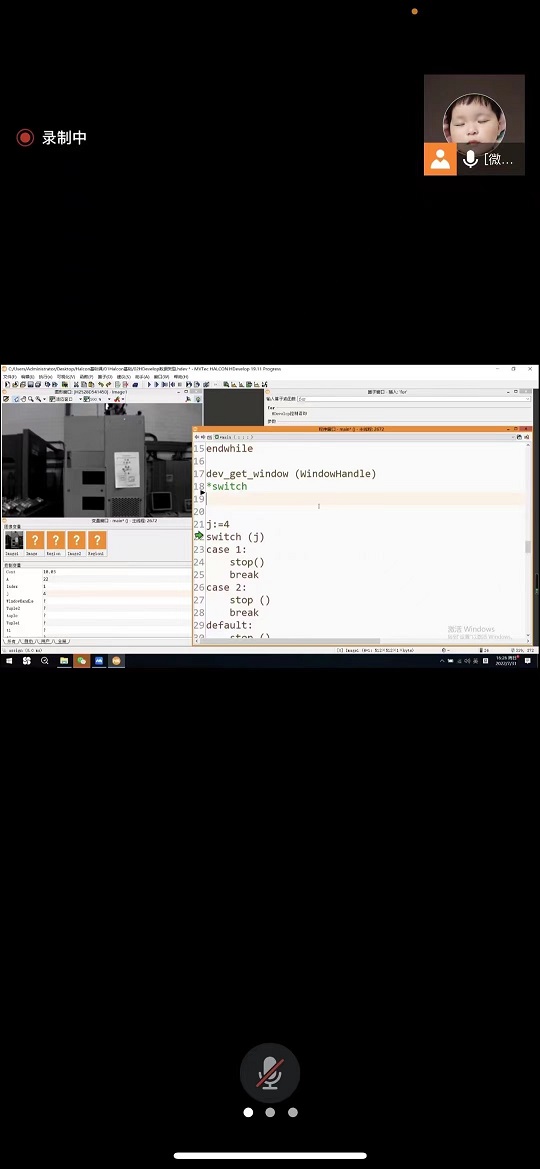Click the program counter arrow at line 22
This screenshot has height=1169, width=540.
(x=199, y=536)
